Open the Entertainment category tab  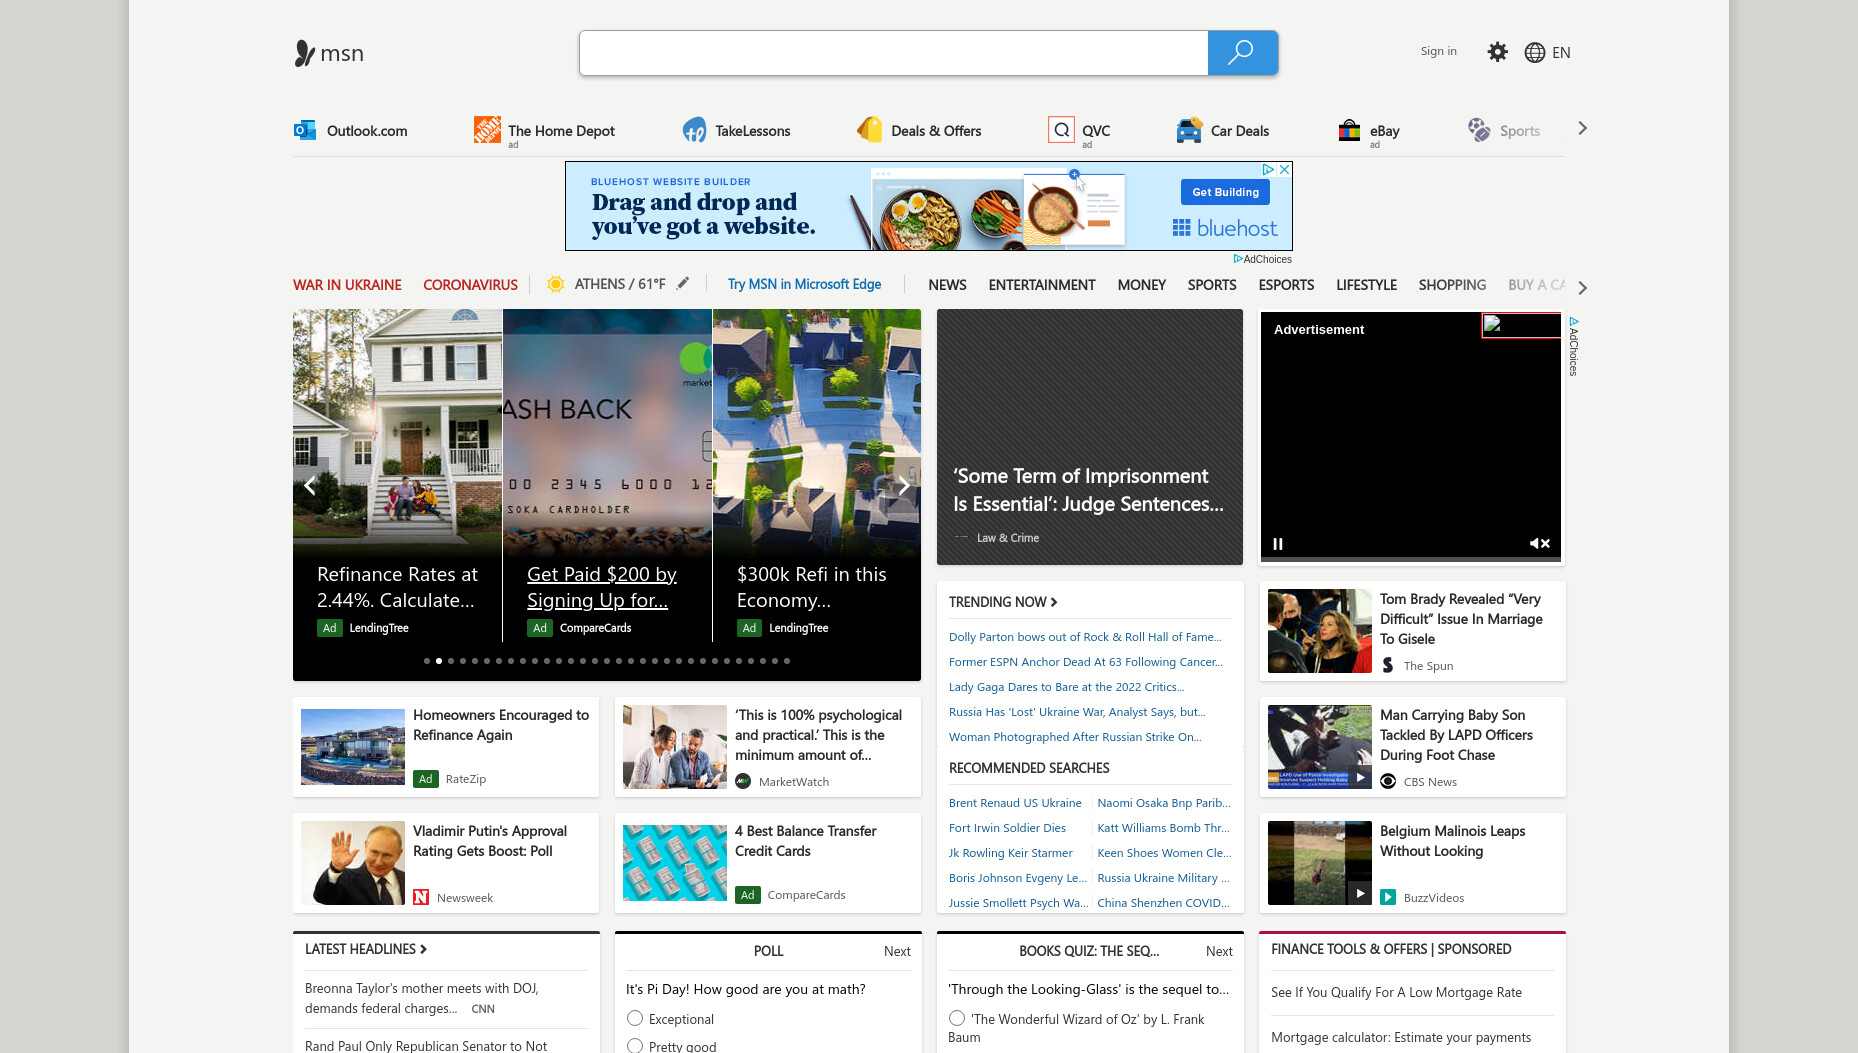(1042, 285)
